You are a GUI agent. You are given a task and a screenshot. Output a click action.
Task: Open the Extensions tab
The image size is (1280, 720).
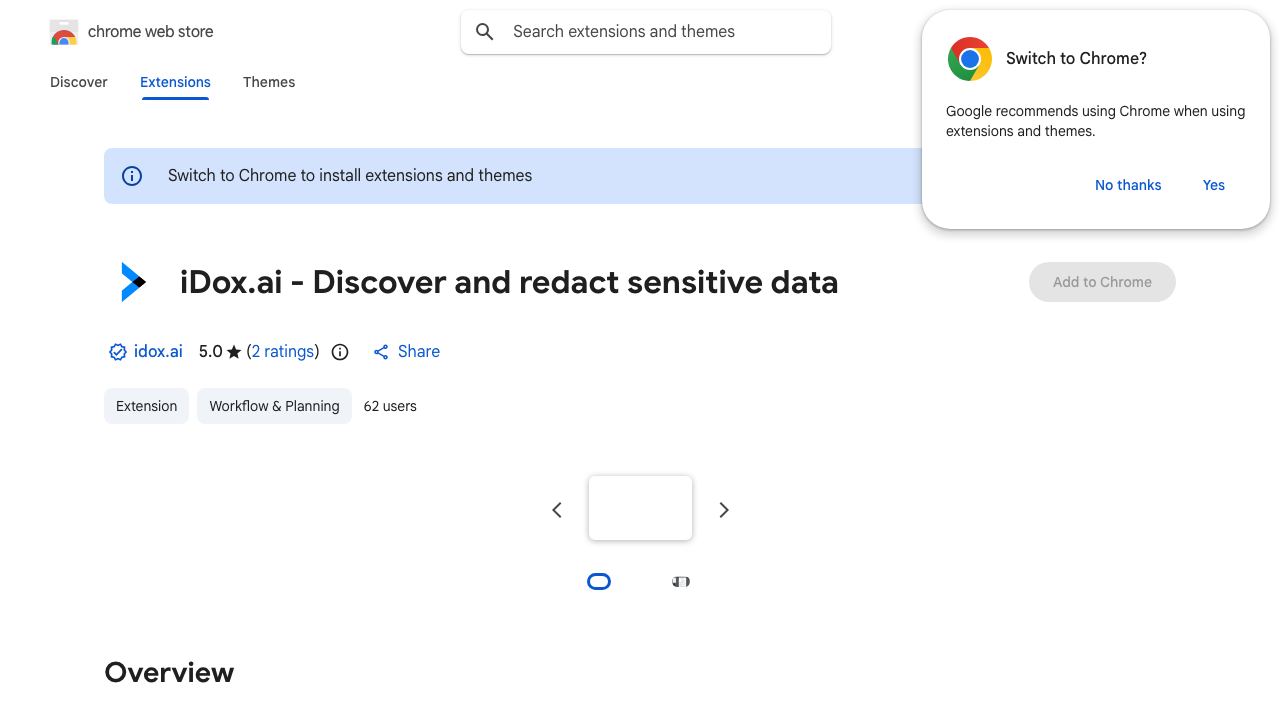(175, 82)
